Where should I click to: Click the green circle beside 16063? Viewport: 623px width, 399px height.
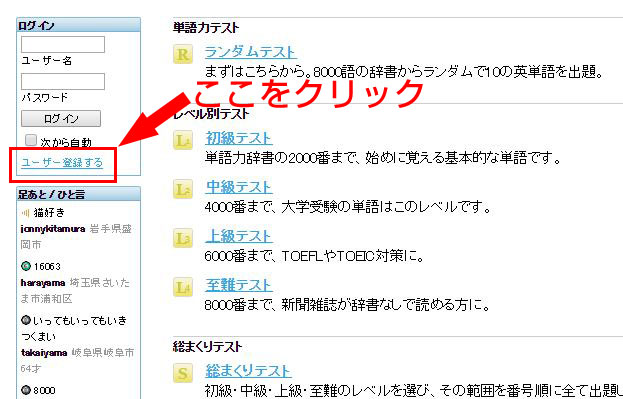point(26,266)
